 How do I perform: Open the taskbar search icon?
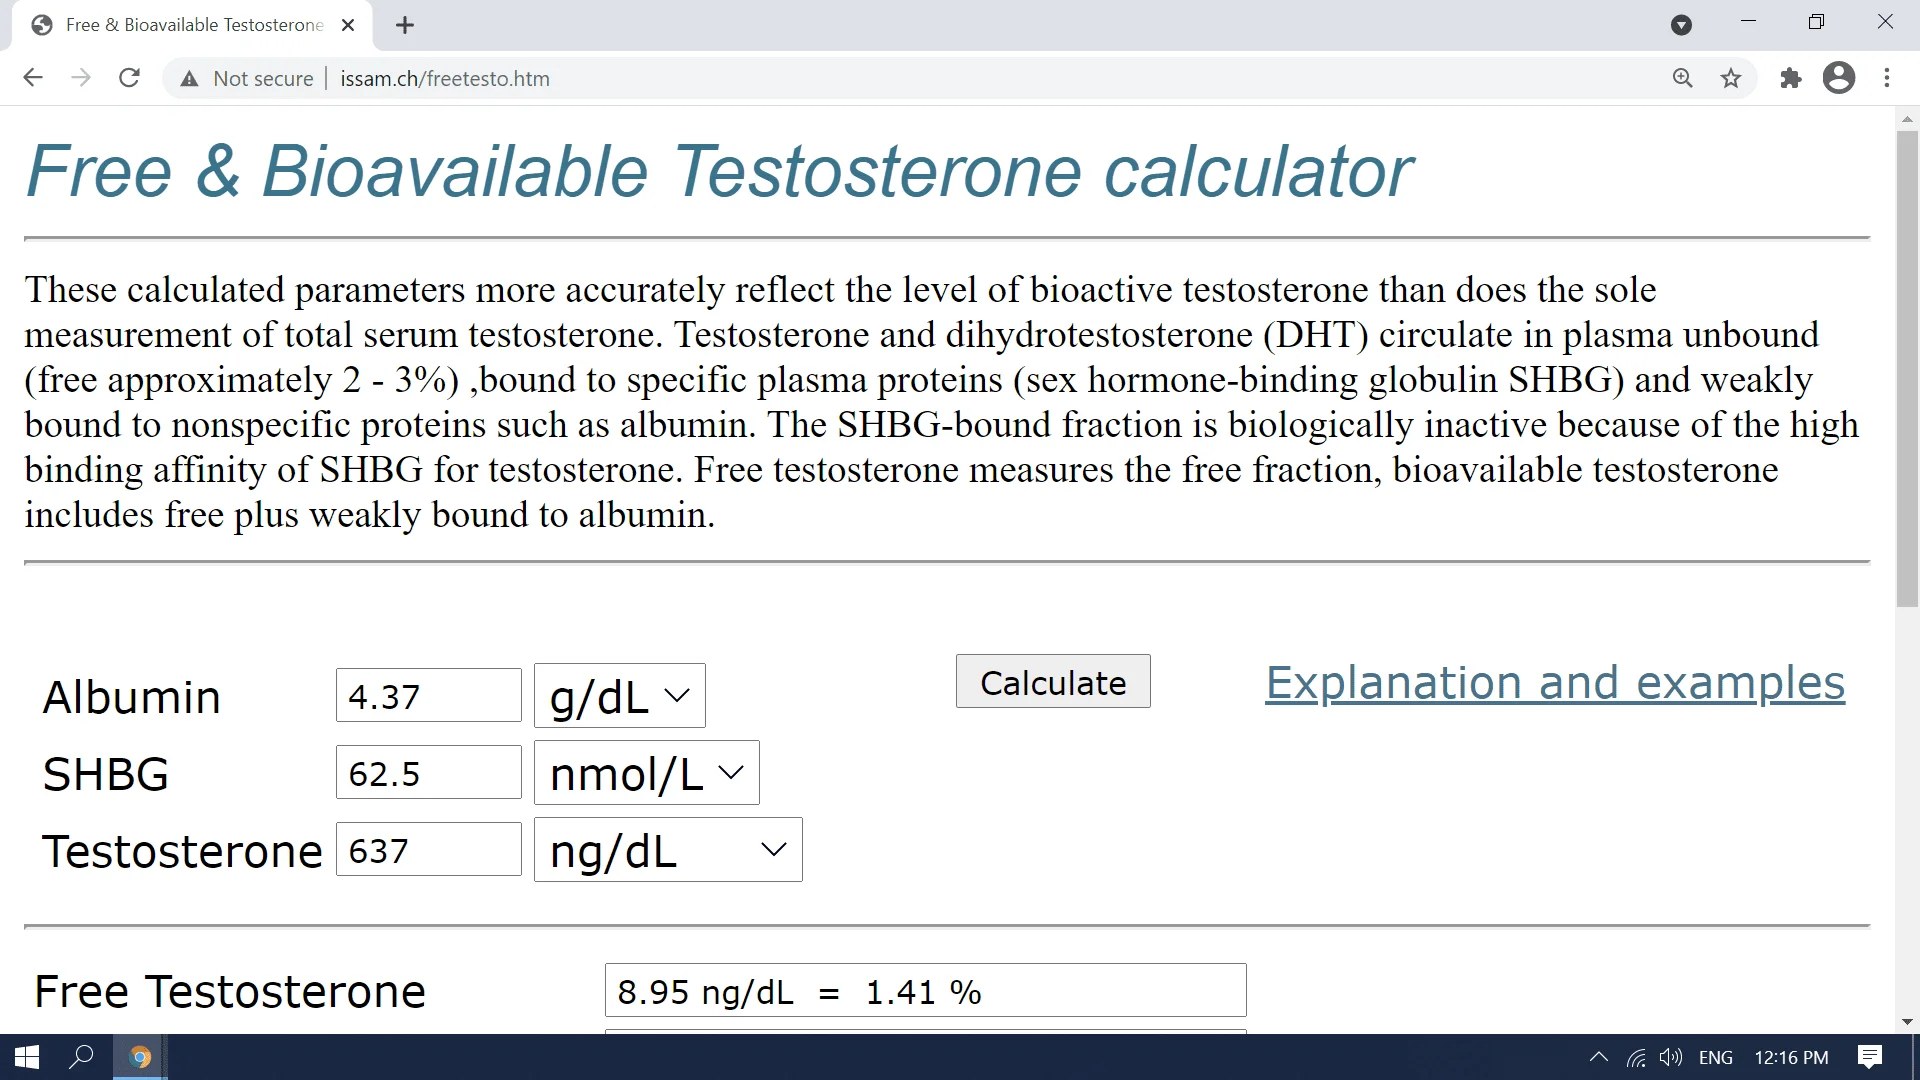(x=81, y=1057)
